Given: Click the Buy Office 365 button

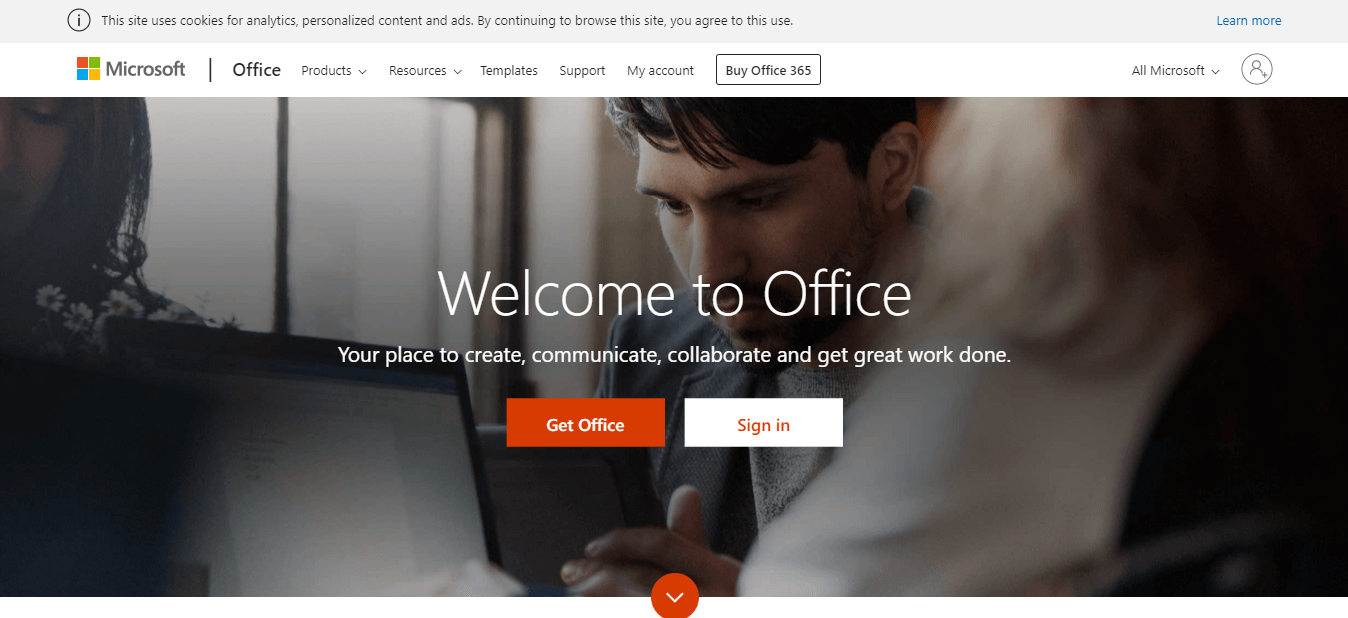Looking at the screenshot, I should point(768,70).
